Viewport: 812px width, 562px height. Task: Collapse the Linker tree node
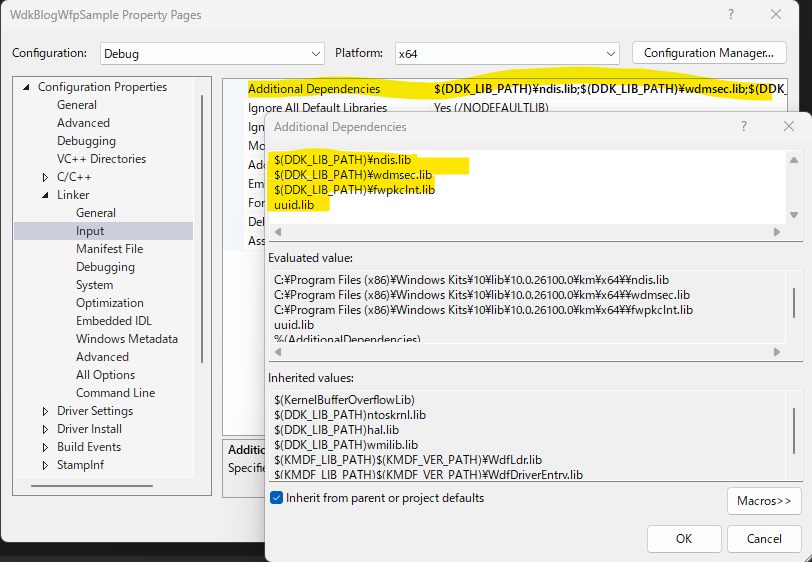coord(45,195)
